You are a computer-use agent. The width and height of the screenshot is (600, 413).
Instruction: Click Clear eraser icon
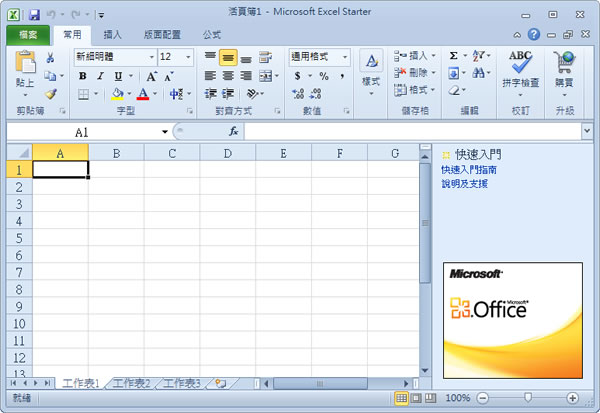point(454,90)
